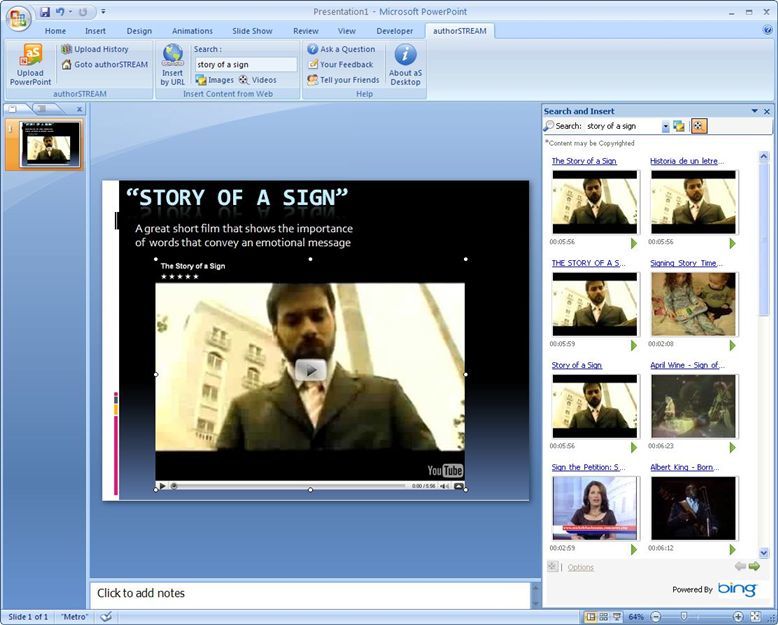The width and height of the screenshot is (778, 625).
Task: Click the Upload PowerPoint icon
Action: coord(30,56)
